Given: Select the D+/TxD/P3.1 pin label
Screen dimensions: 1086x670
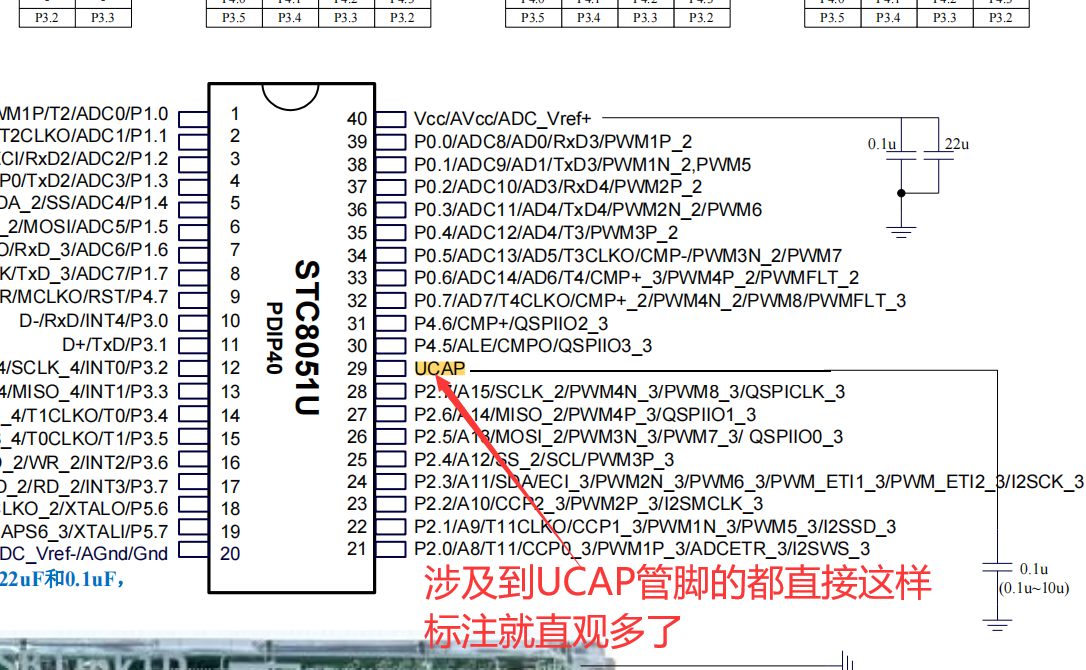Looking at the screenshot, I should pyautogui.click(x=115, y=345).
